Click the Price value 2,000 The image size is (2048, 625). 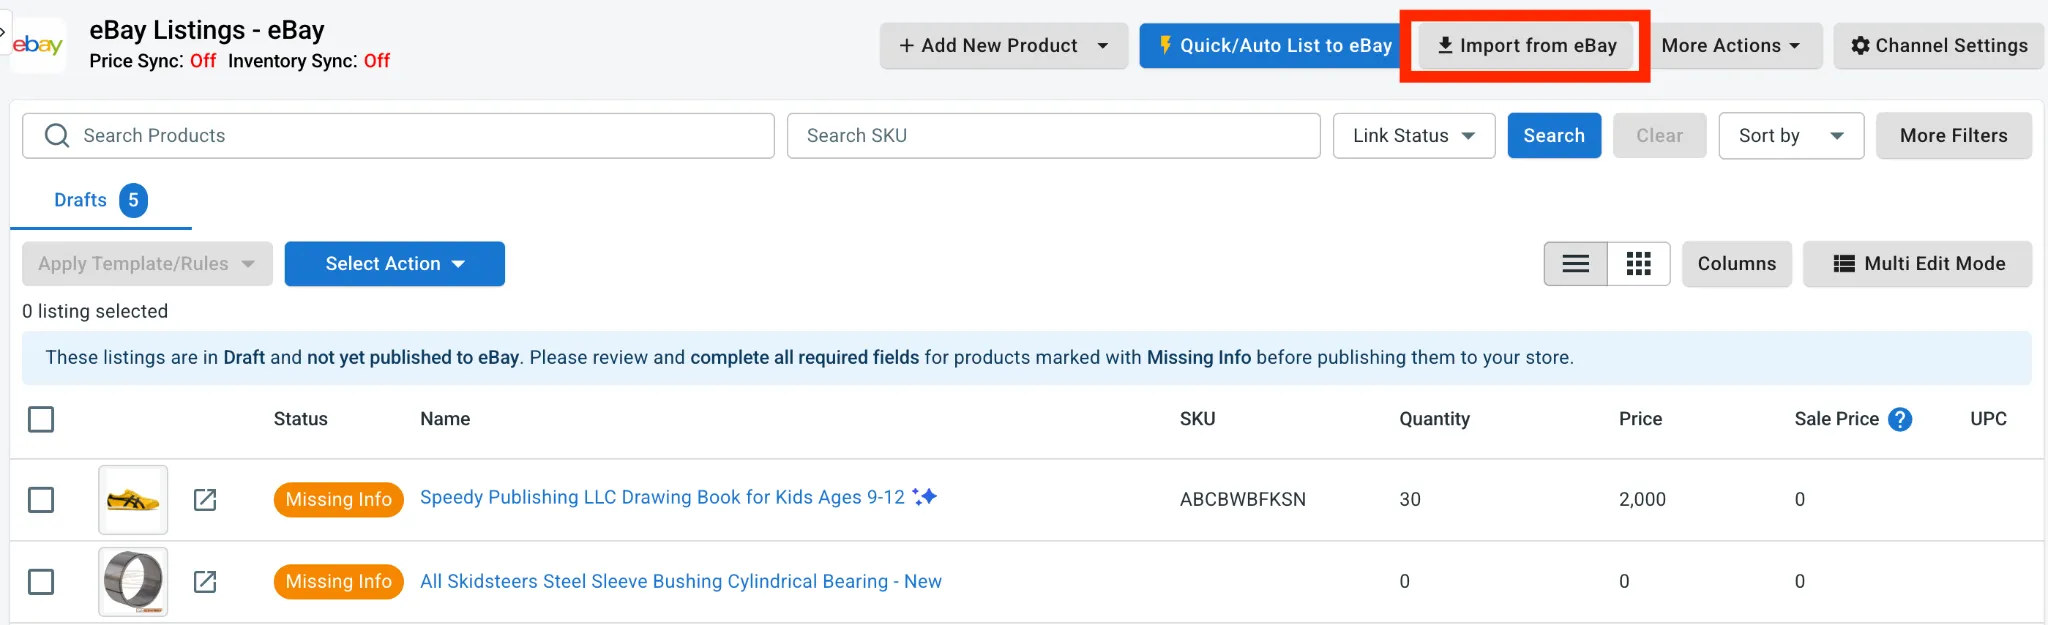[x=1643, y=499]
